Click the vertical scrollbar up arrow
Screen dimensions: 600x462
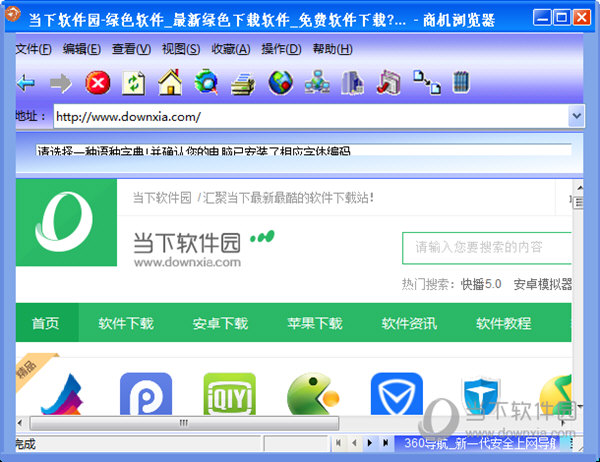pyautogui.click(x=579, y=188)
